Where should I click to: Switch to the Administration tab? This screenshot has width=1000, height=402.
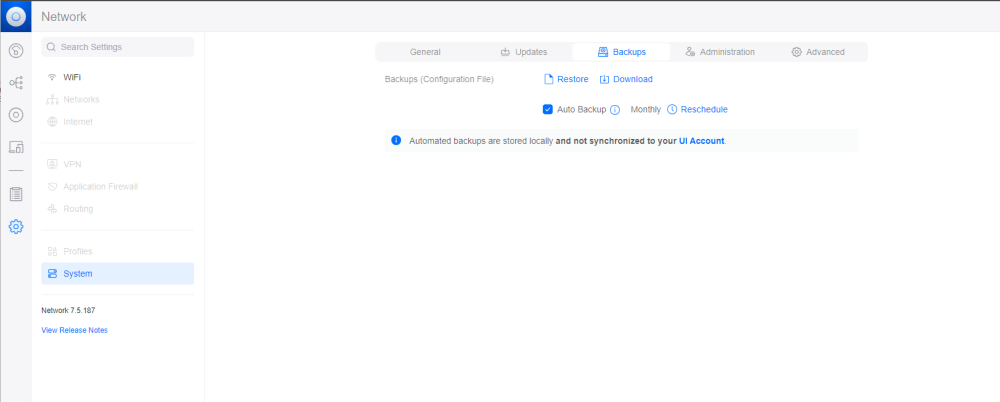(720, 52)
